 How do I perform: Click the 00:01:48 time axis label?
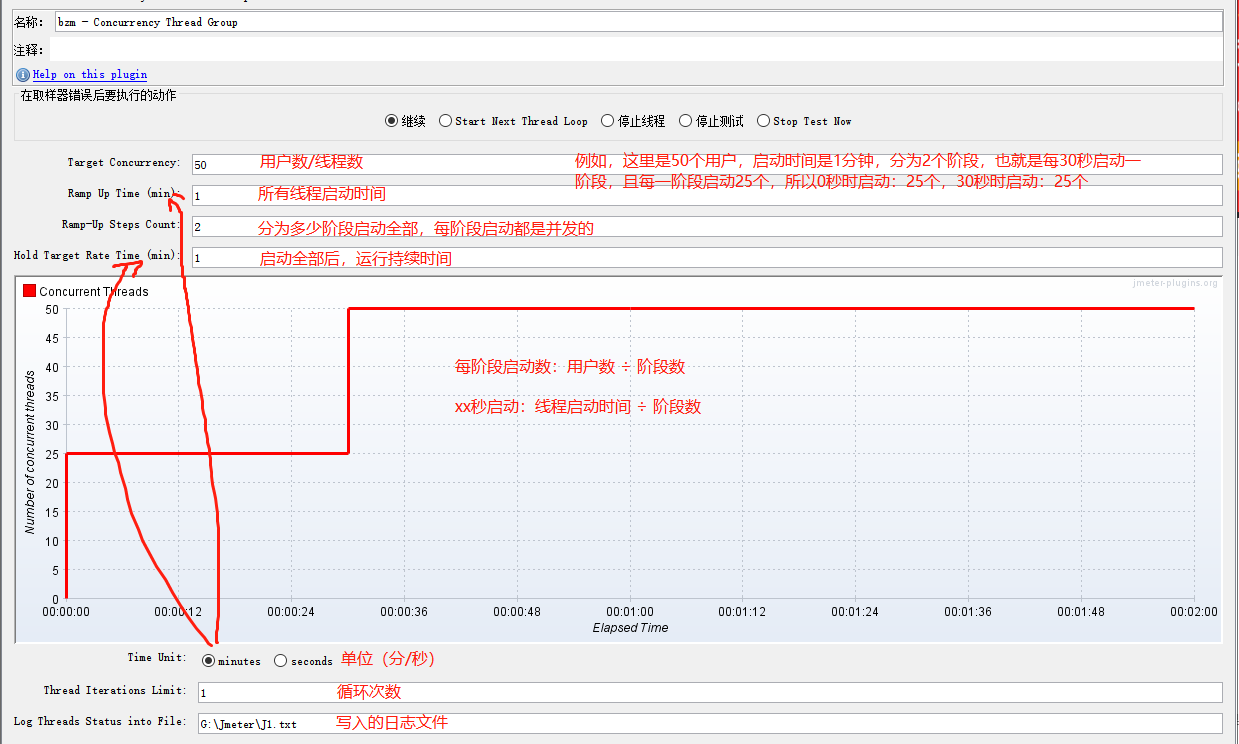point(1080,611)
